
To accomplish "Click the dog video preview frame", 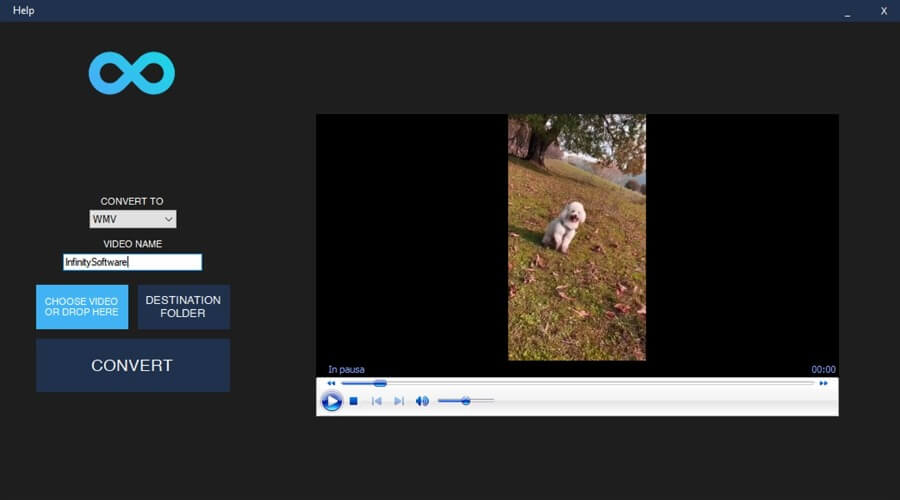I will (577, 237).
